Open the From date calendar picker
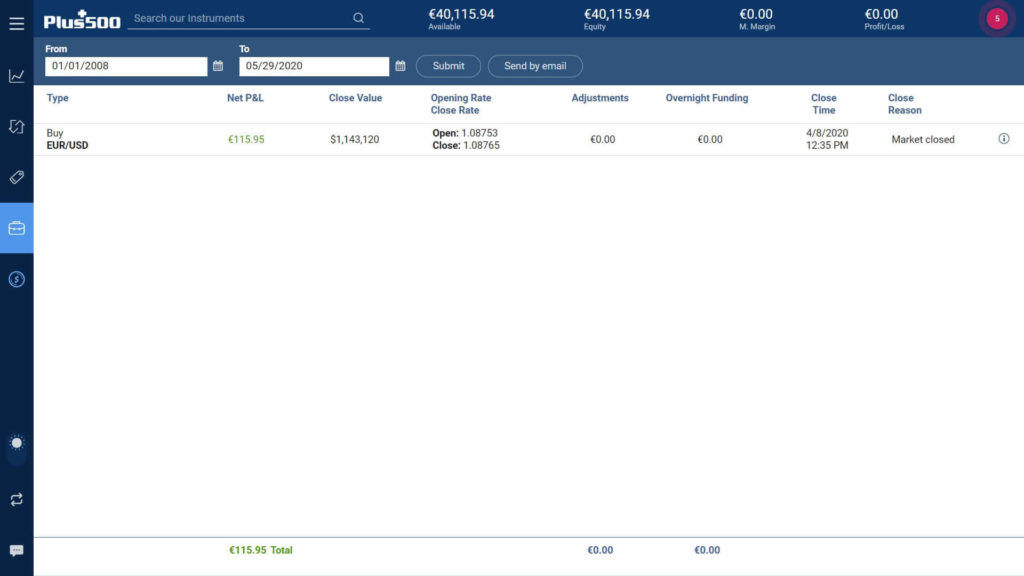1024x576 pixels. click(218, 66)
